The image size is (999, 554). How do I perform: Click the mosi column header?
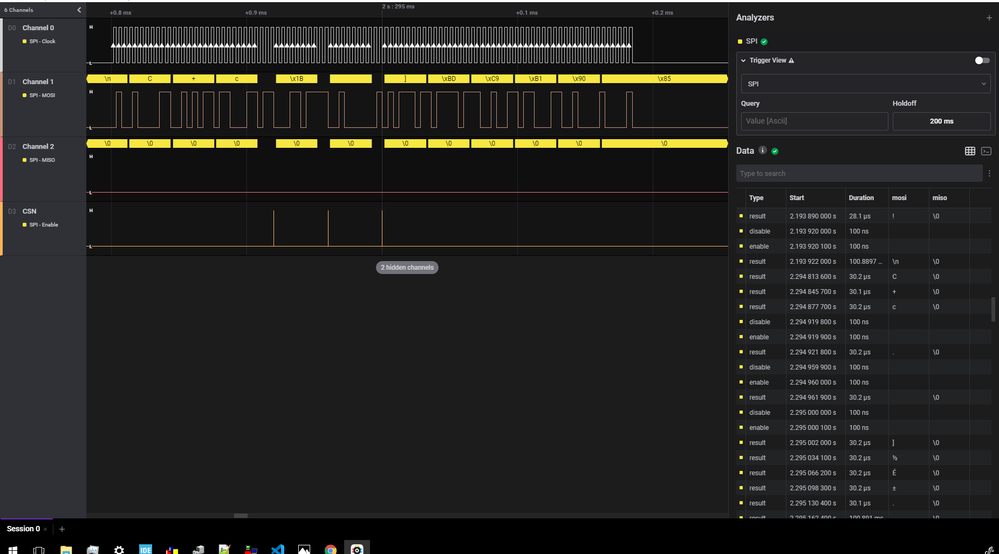coord(899,198)
